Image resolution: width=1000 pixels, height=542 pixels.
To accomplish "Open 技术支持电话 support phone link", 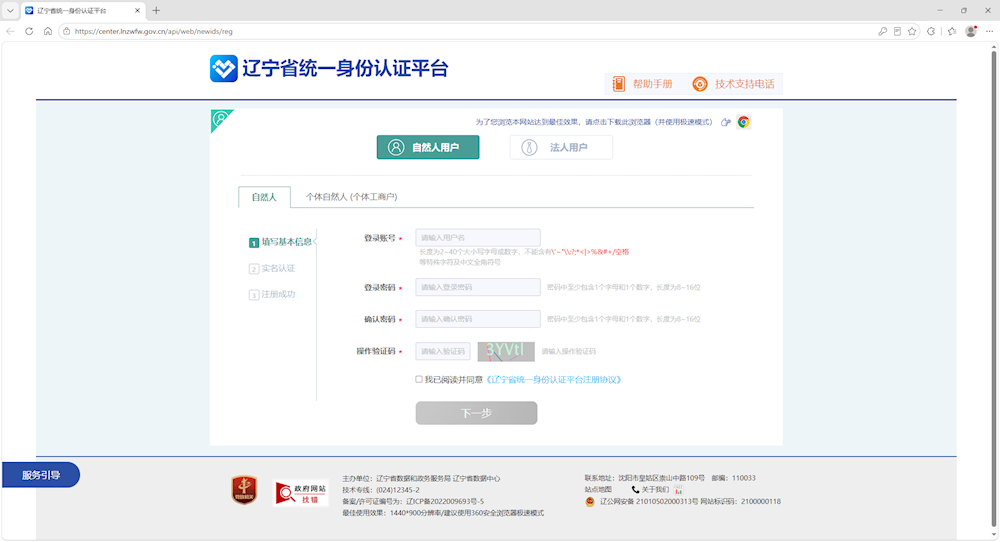I will click(733, 84).
